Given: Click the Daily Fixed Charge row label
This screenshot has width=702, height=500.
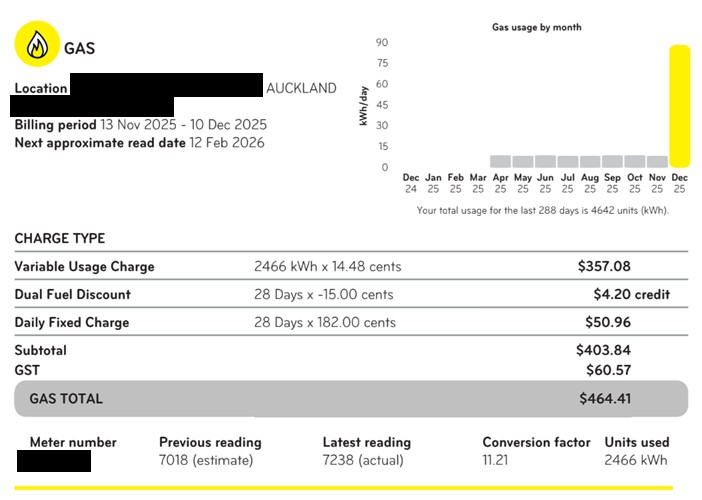Looking at the screenshot, I should tap(71, 323).
